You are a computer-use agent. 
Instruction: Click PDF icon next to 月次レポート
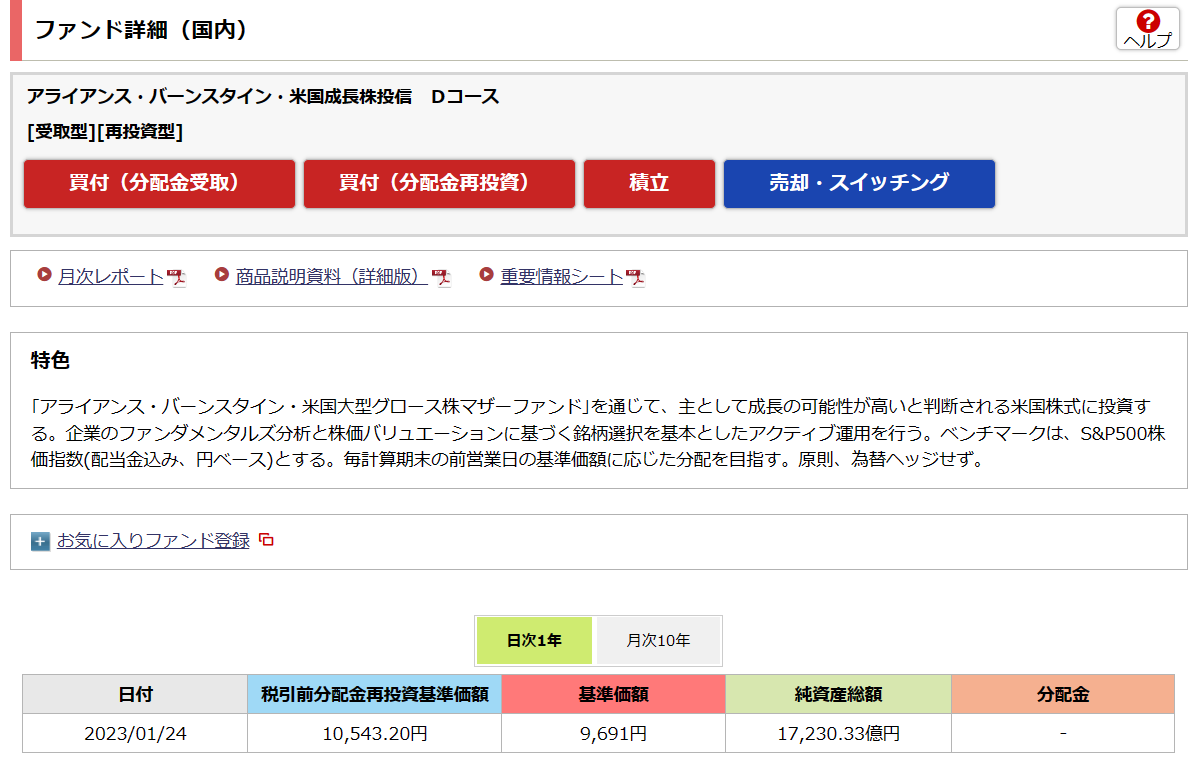[x=176, y=277]
